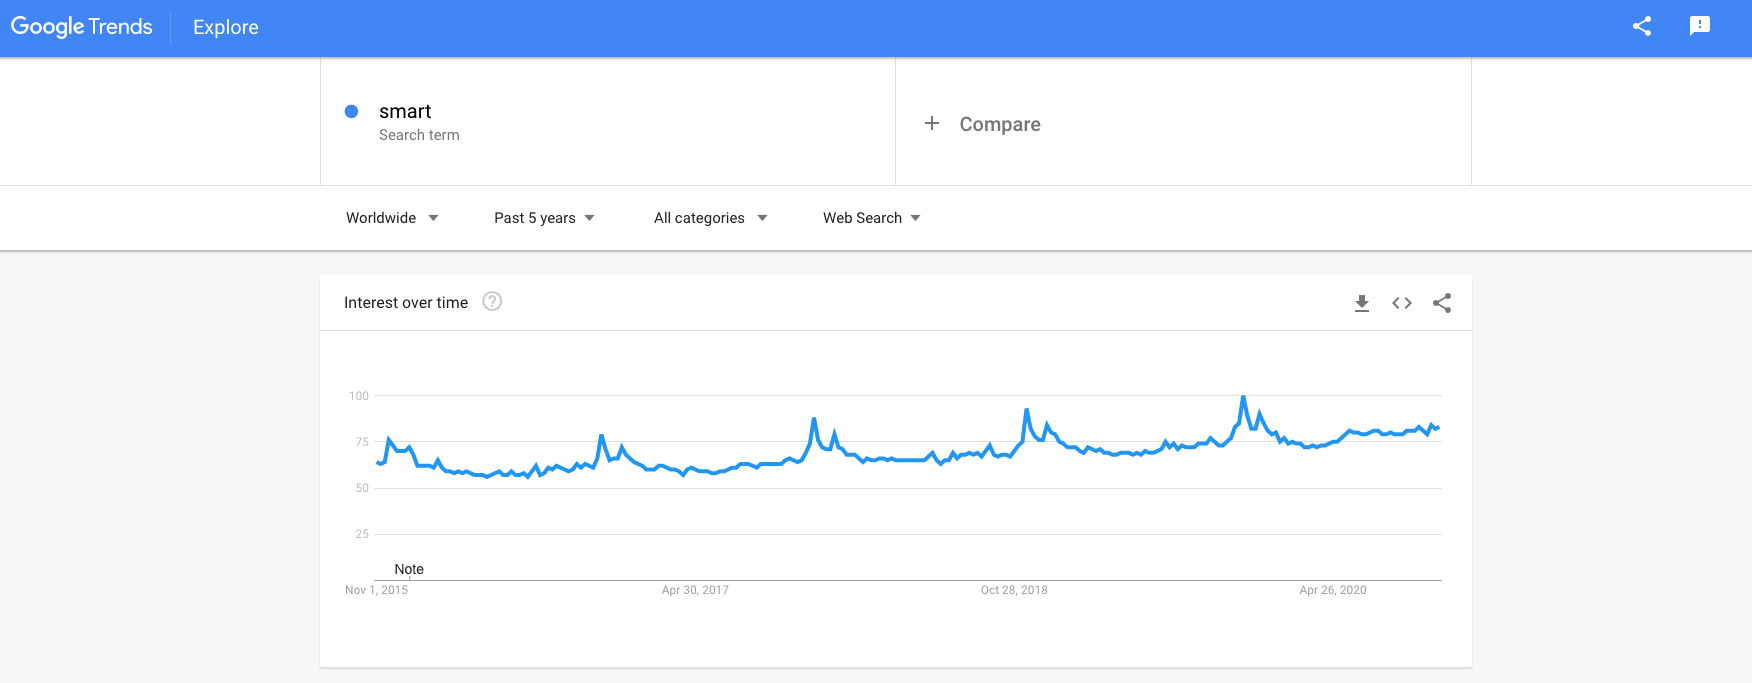Select the Explore menu item
1752x683 pixels.
pos(224,27)
